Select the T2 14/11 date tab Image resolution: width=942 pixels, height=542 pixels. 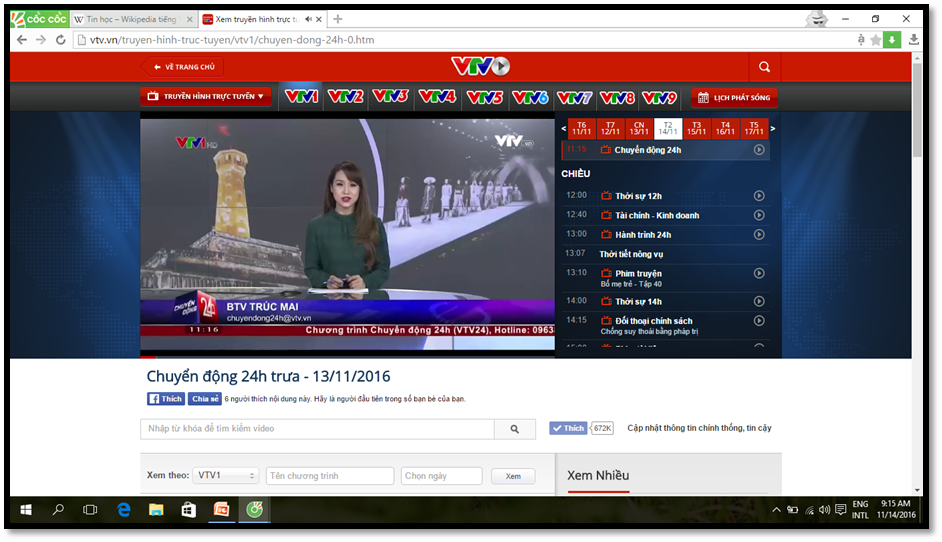pyautogui.click(x=667, y=129)
